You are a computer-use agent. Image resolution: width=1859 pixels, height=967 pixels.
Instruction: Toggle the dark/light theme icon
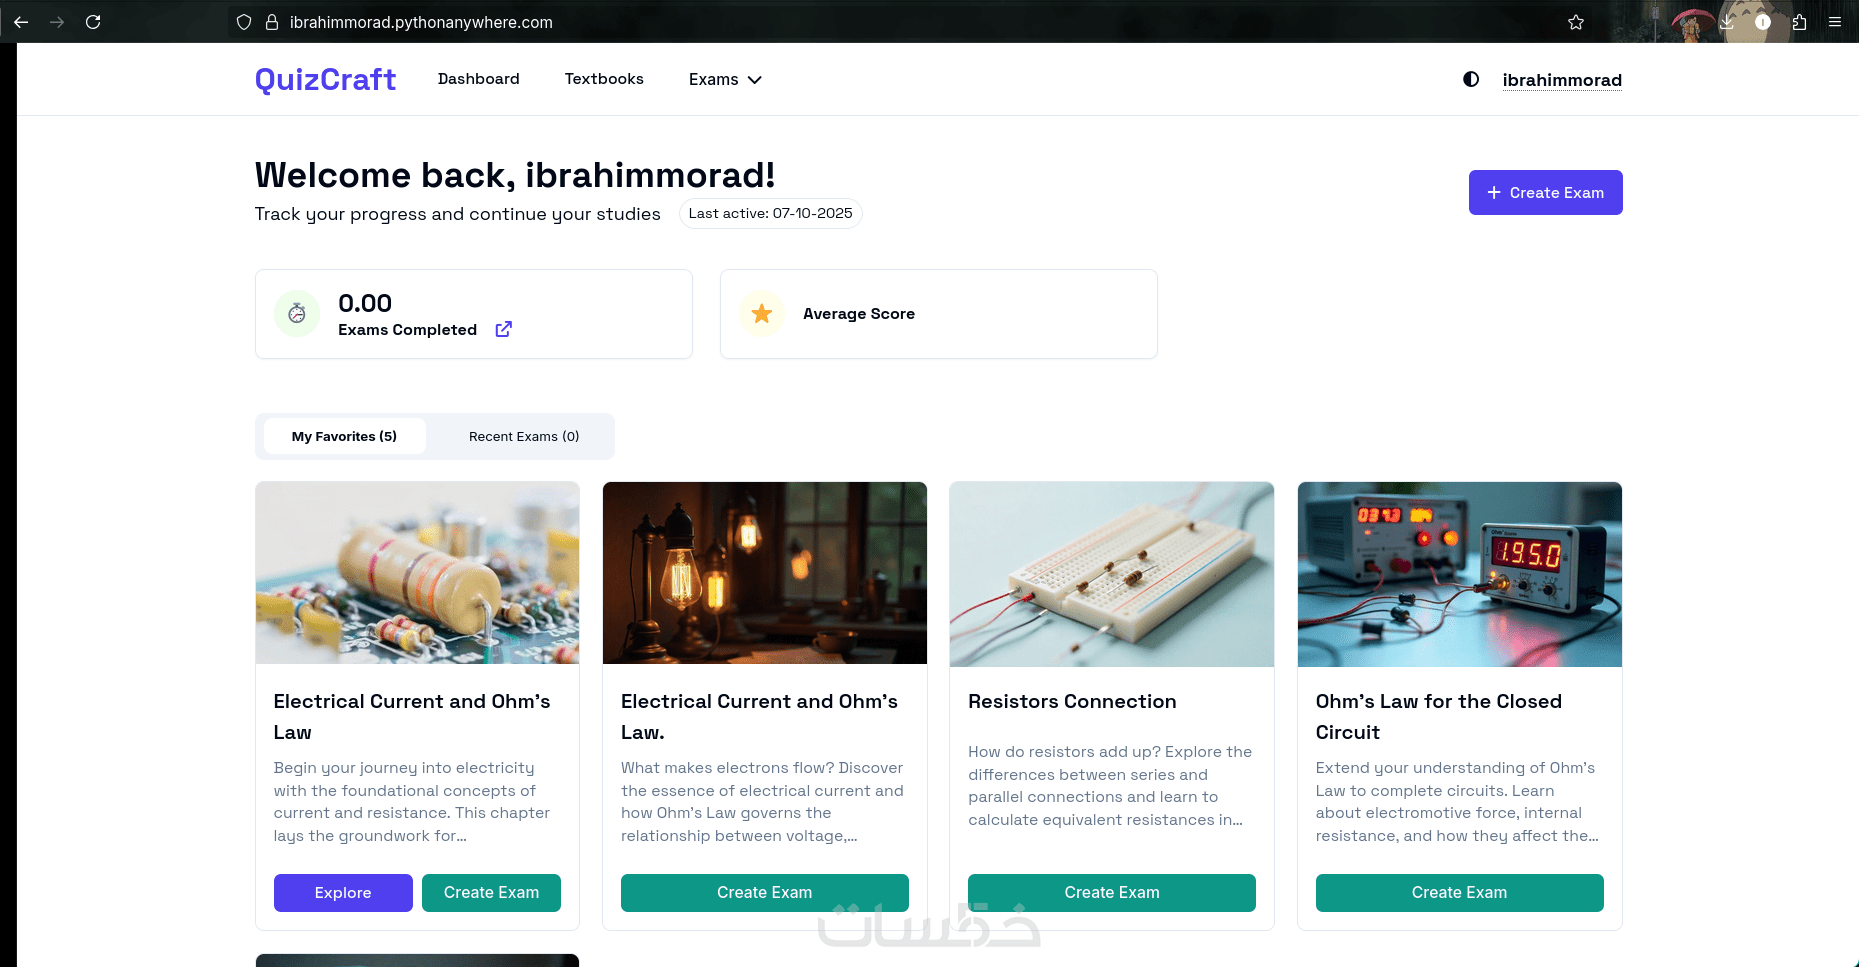1470,79
